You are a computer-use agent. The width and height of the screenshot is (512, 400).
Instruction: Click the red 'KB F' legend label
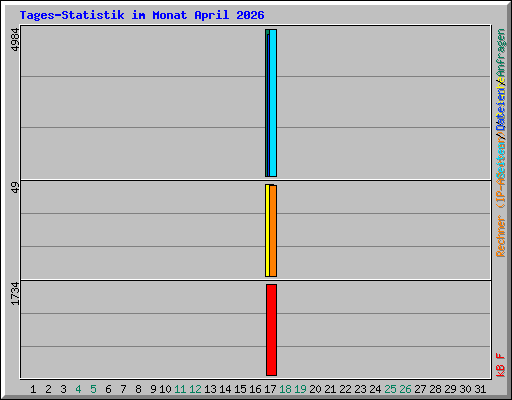[501, 365]
